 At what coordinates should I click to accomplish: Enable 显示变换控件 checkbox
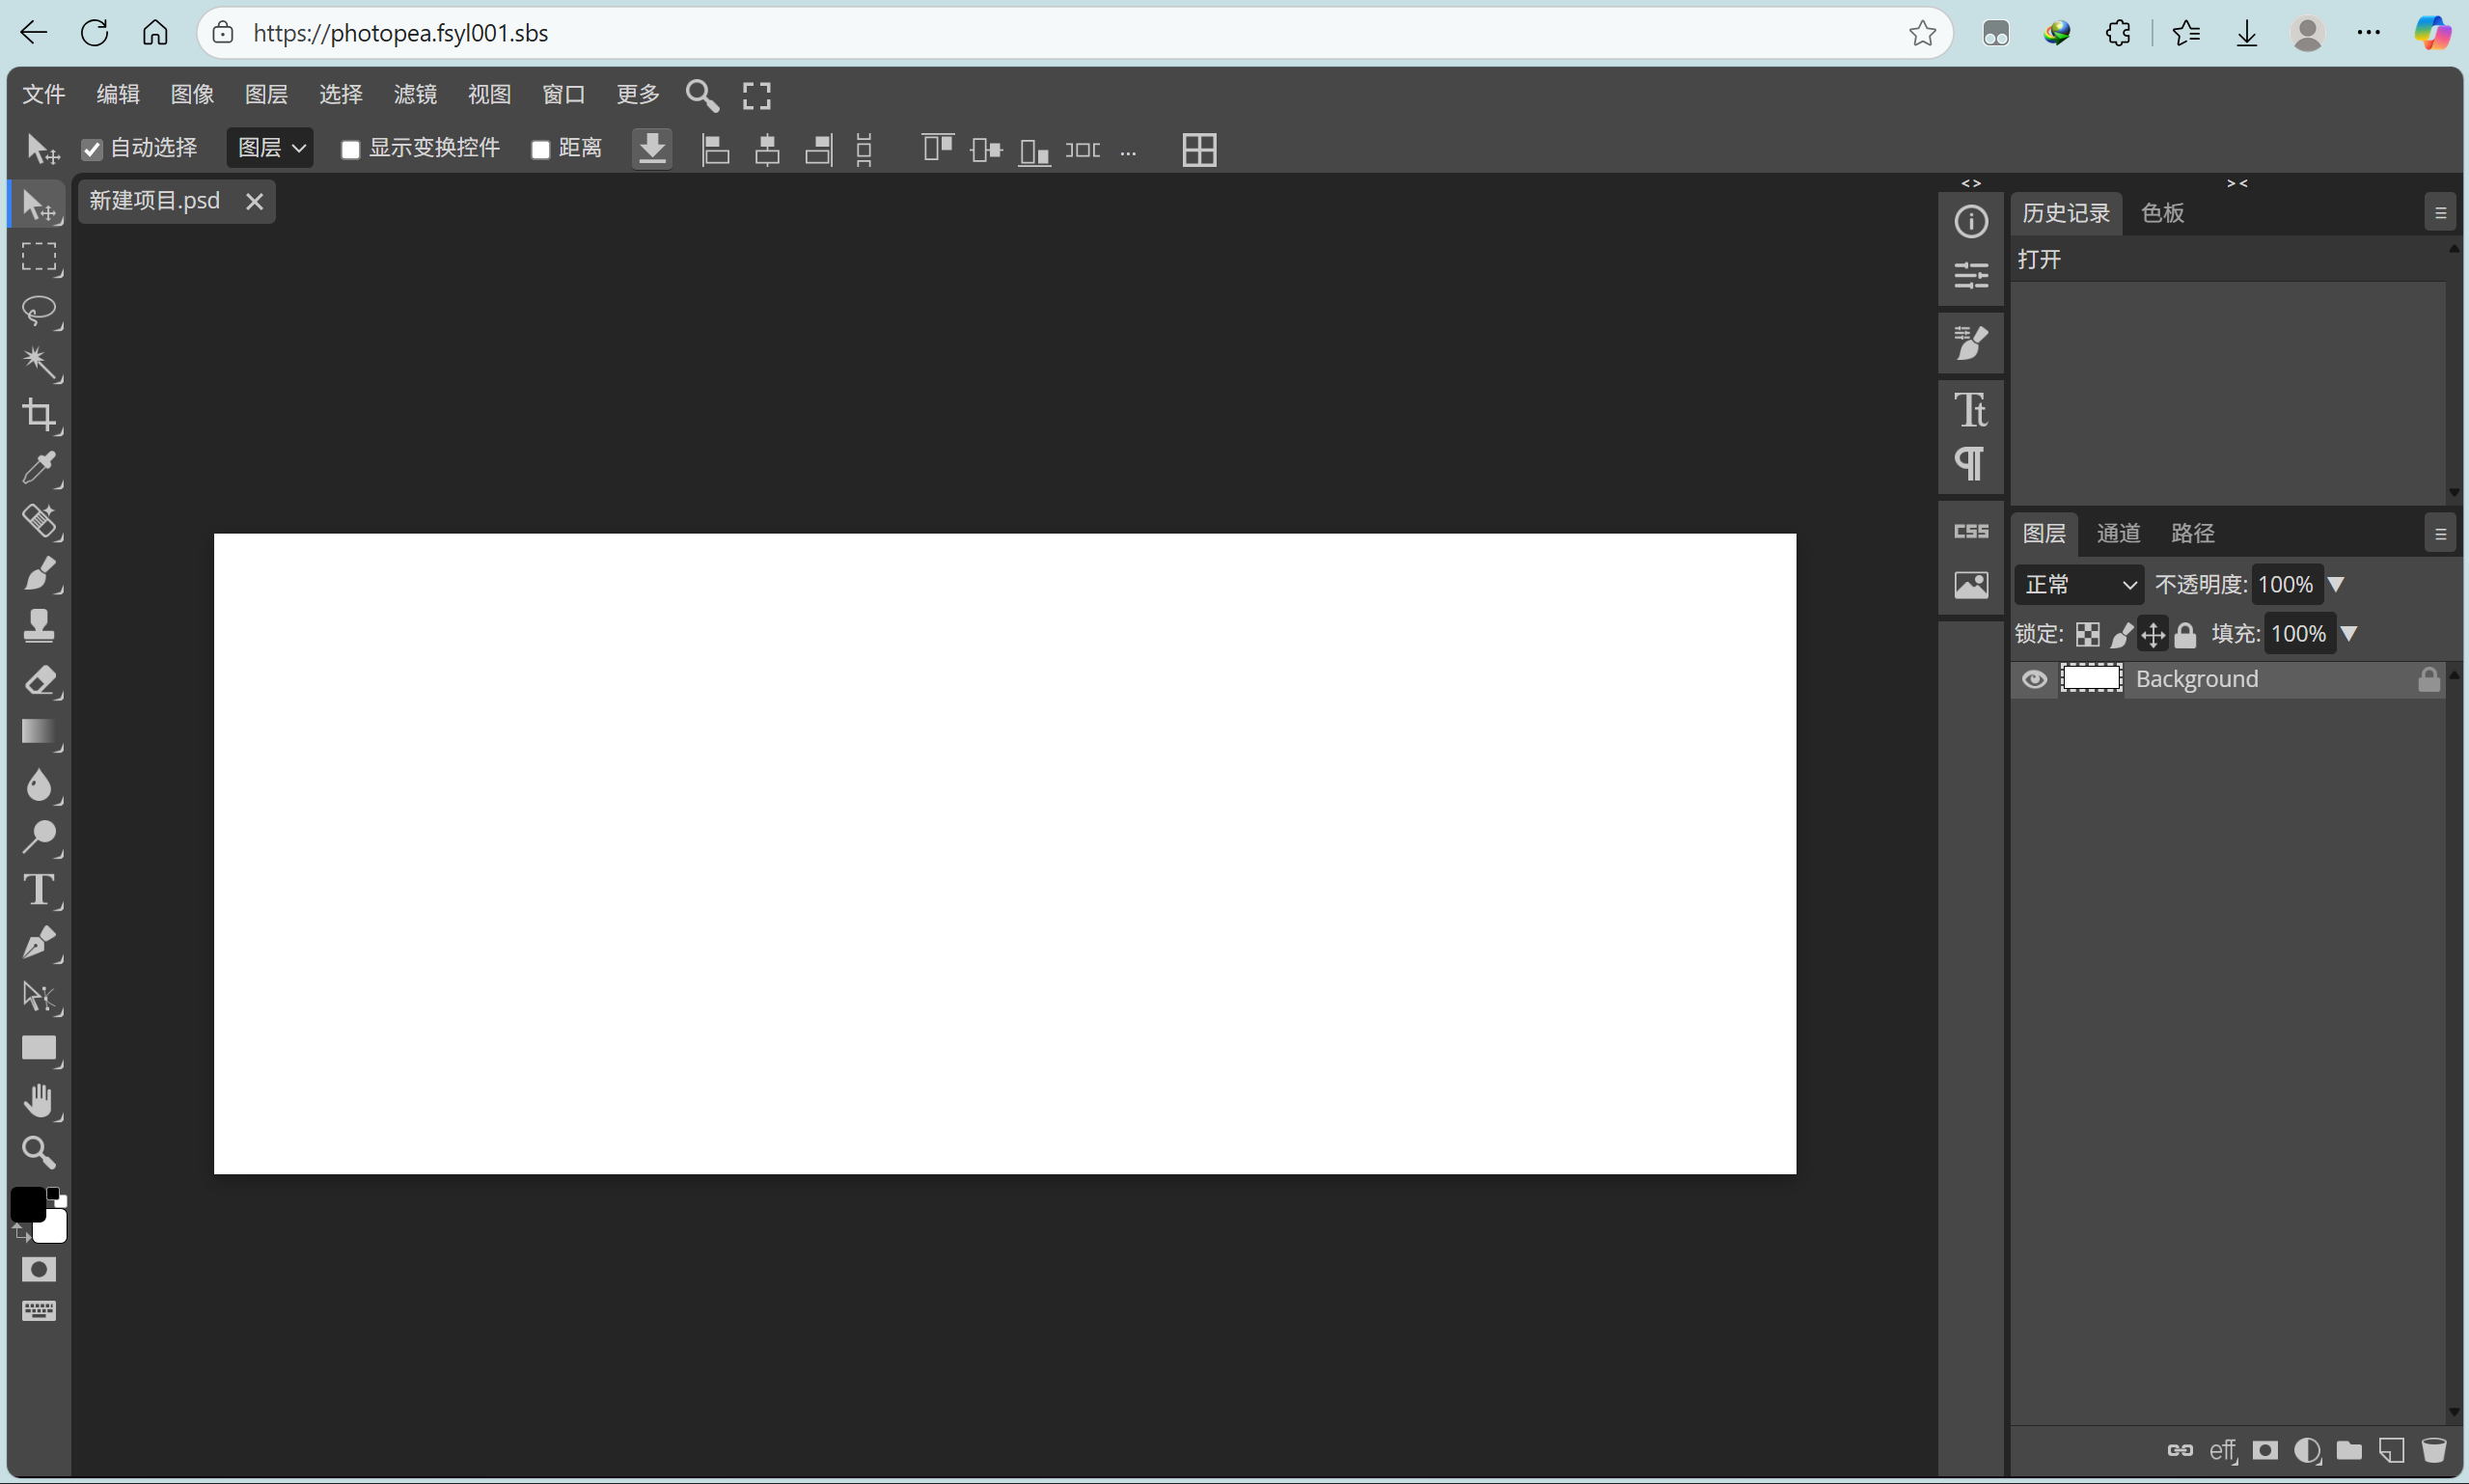(350, 150)
